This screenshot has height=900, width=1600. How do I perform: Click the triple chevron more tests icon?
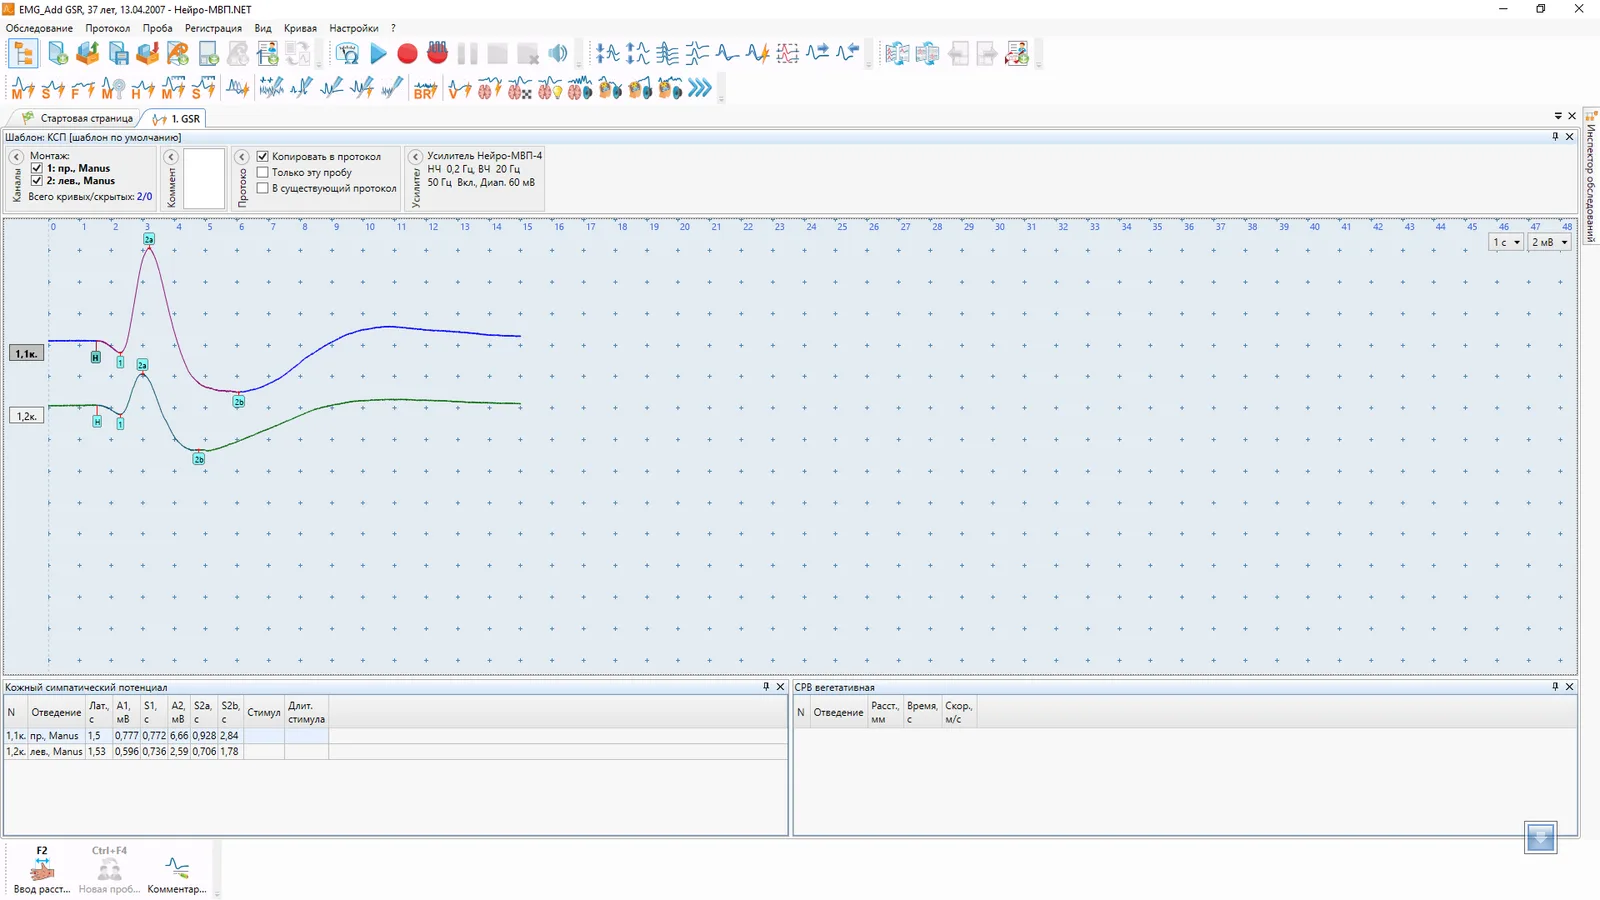[x=700, y=89]
